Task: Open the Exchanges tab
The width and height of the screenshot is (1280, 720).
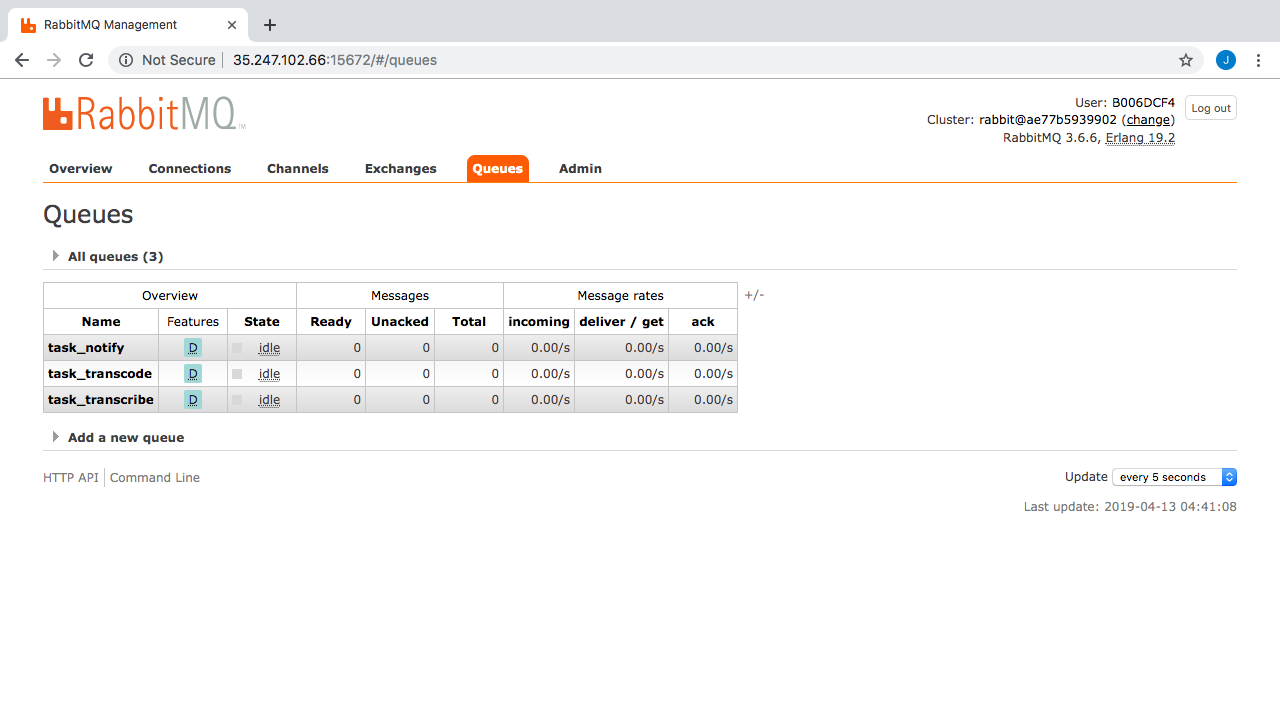Action: point(401,169)
